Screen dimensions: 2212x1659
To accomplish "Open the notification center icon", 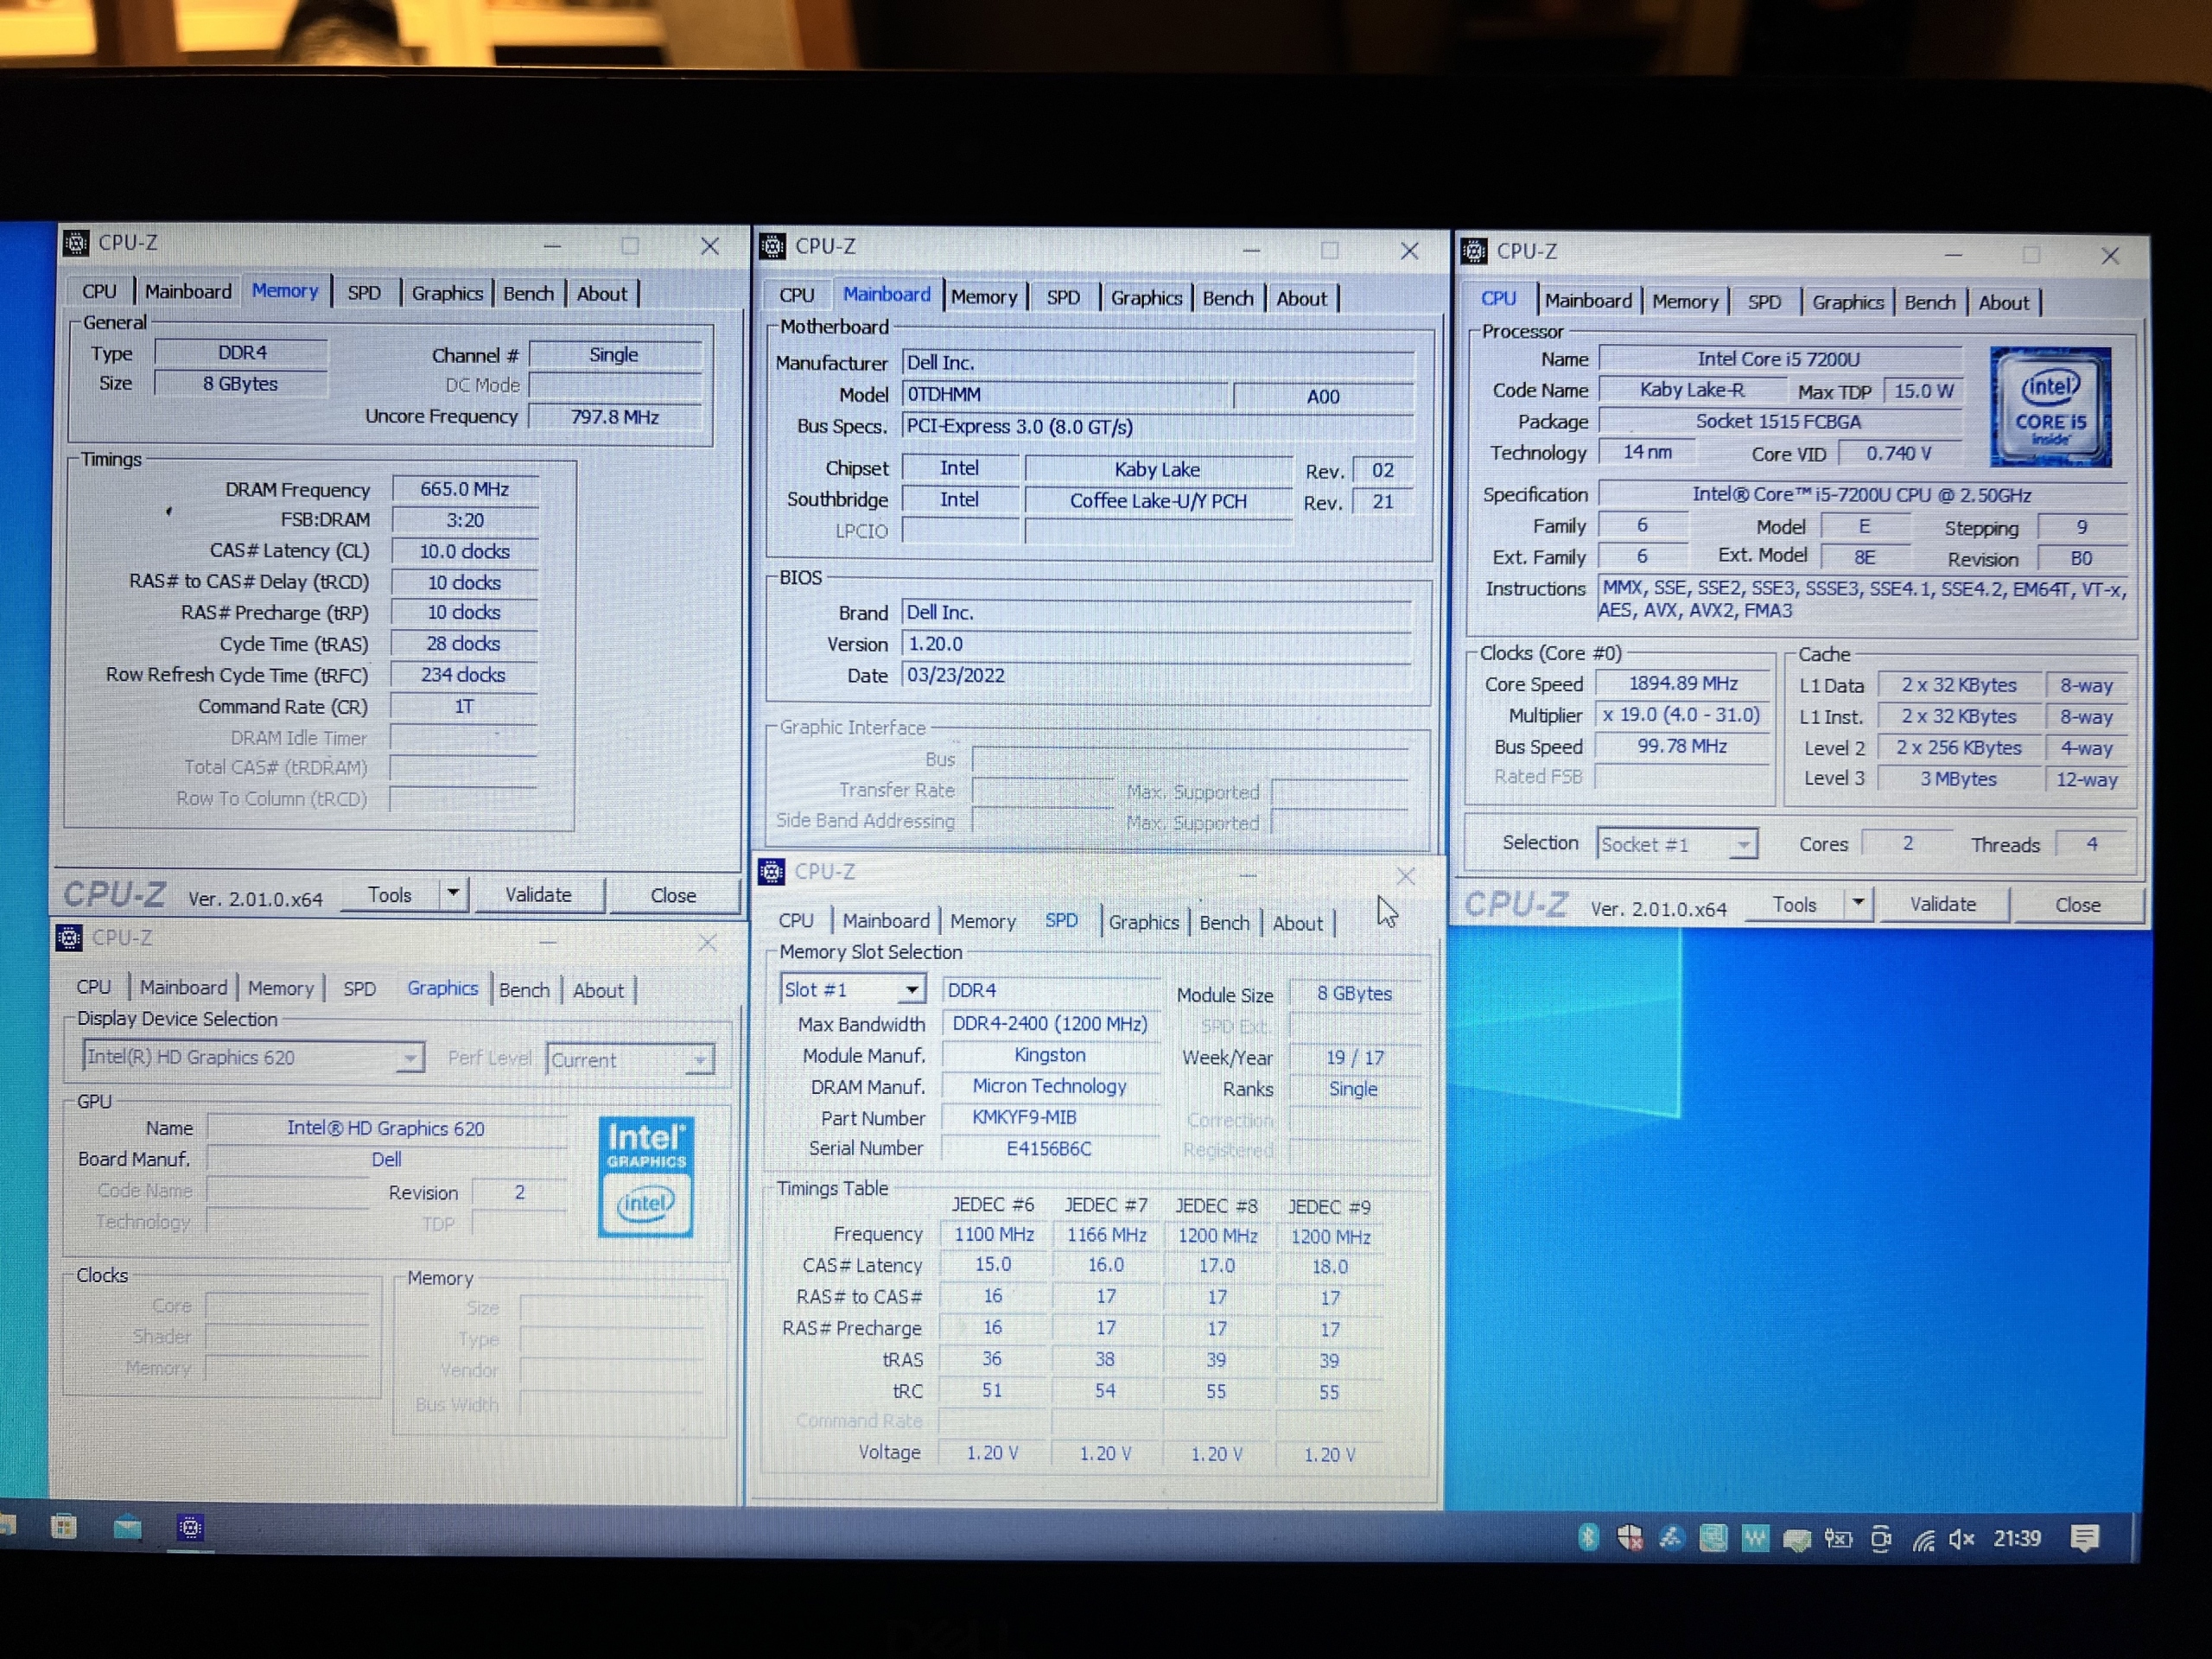I will 2085,1538.
